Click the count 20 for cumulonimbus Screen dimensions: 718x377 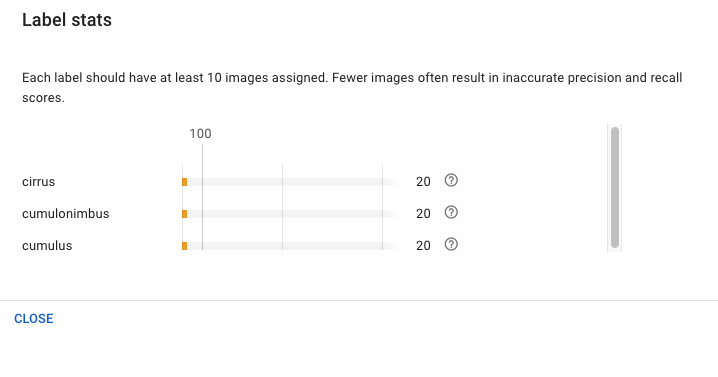(x=423, y=214)
